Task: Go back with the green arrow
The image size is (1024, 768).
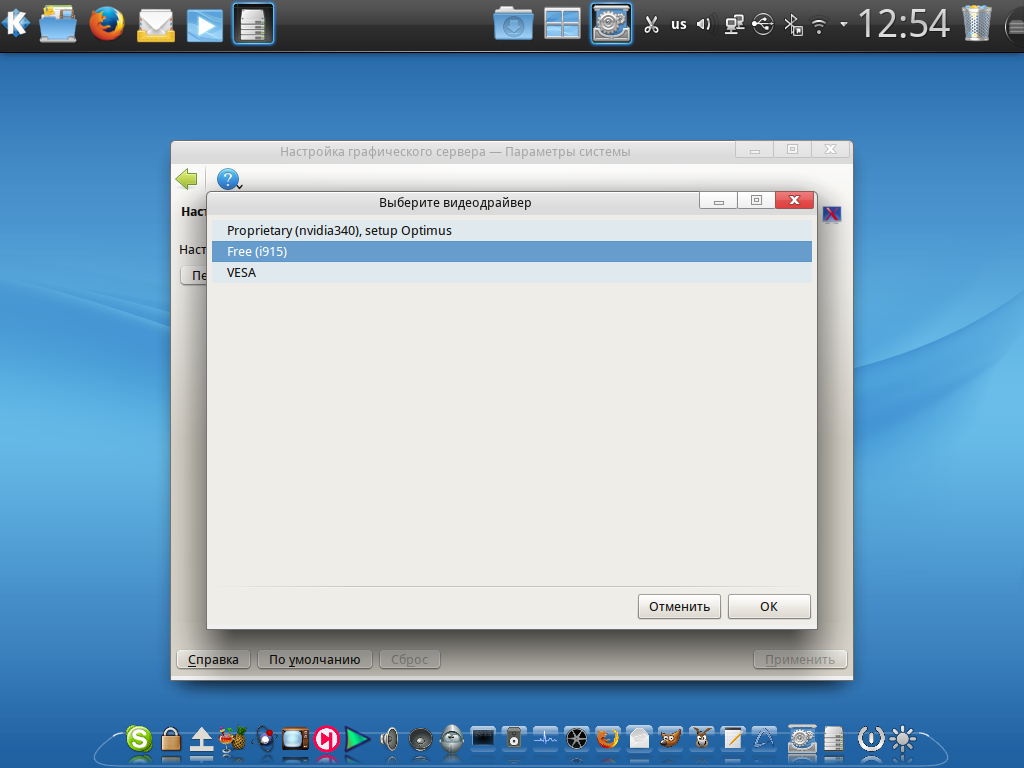Action: point(187,178)
